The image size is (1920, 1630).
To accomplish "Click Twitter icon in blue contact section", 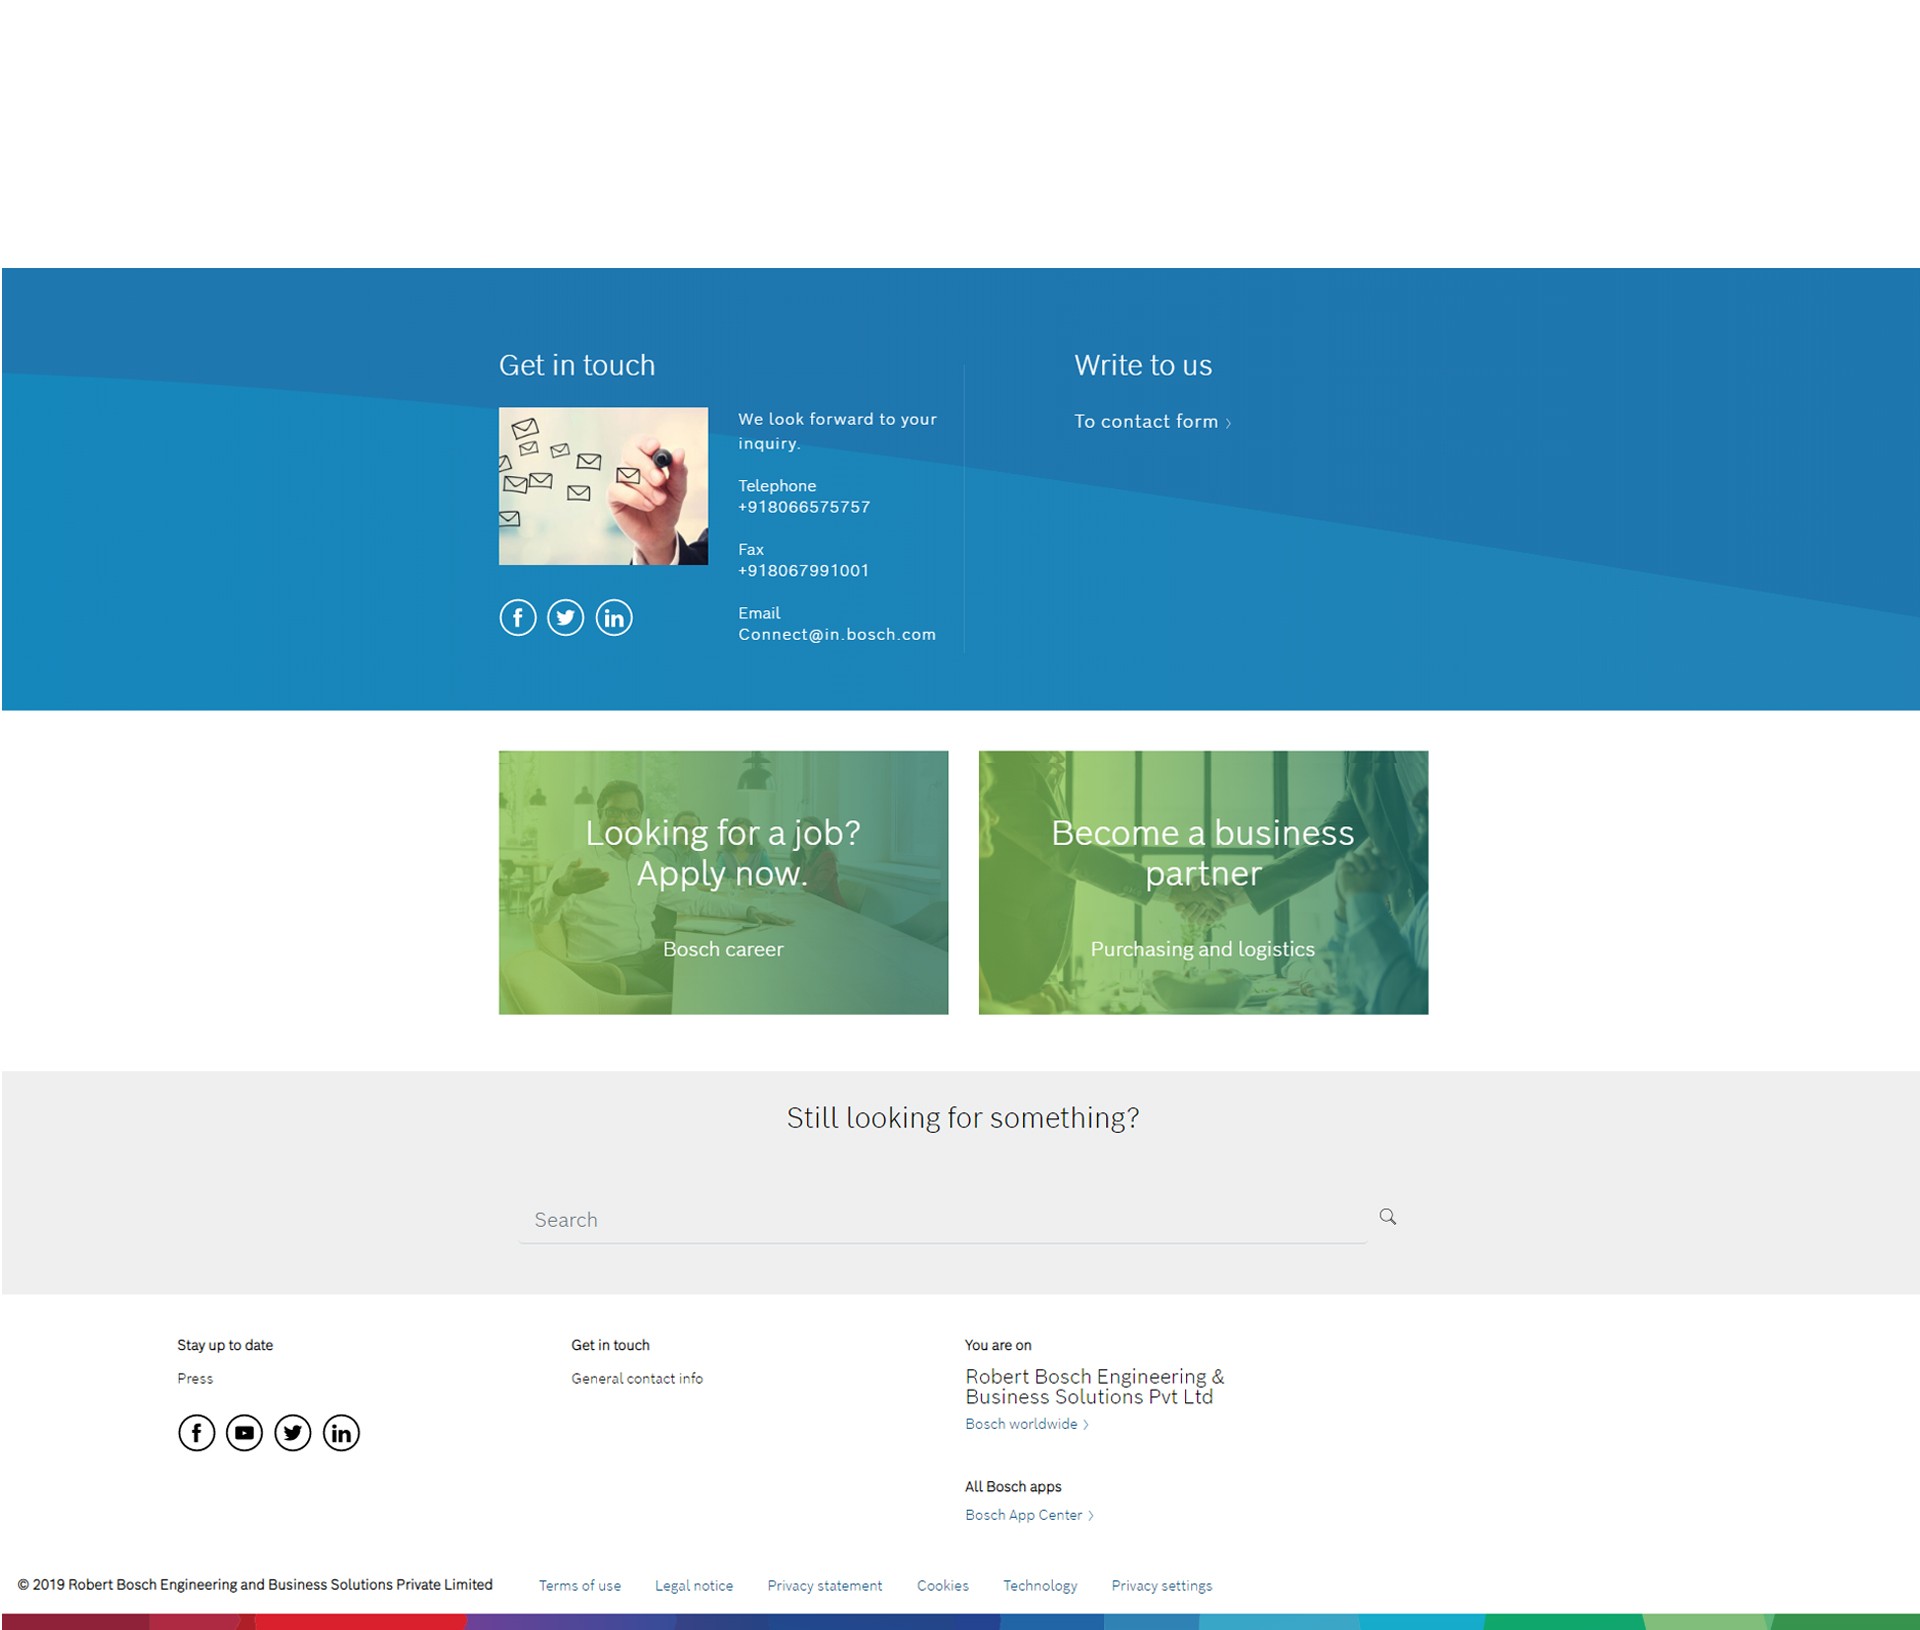I will [x=565, y=618].
